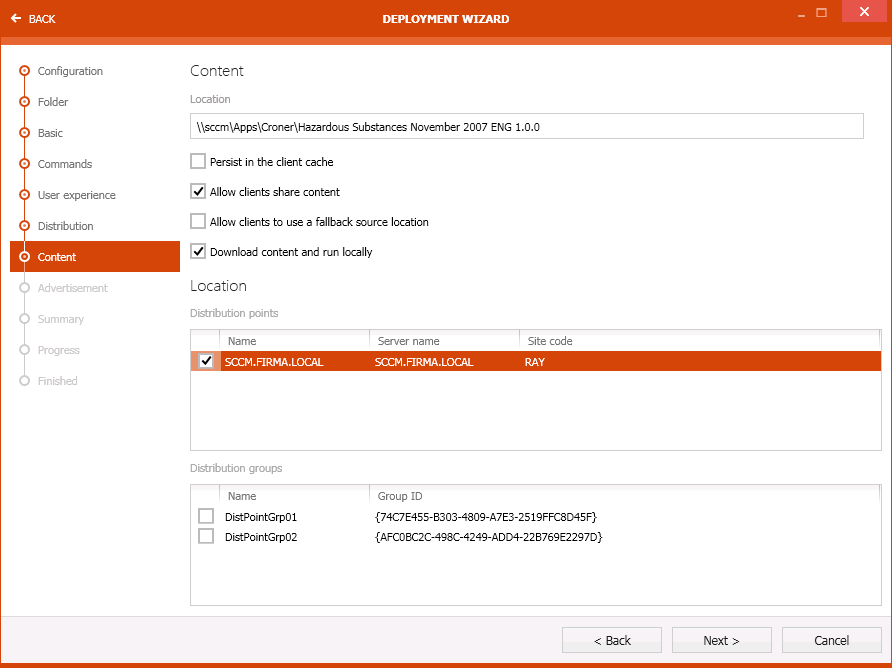The width and height of the screenshot is (892, 668).
Task: Open the Content step in sidebar
Action: (x=57, y=257)
